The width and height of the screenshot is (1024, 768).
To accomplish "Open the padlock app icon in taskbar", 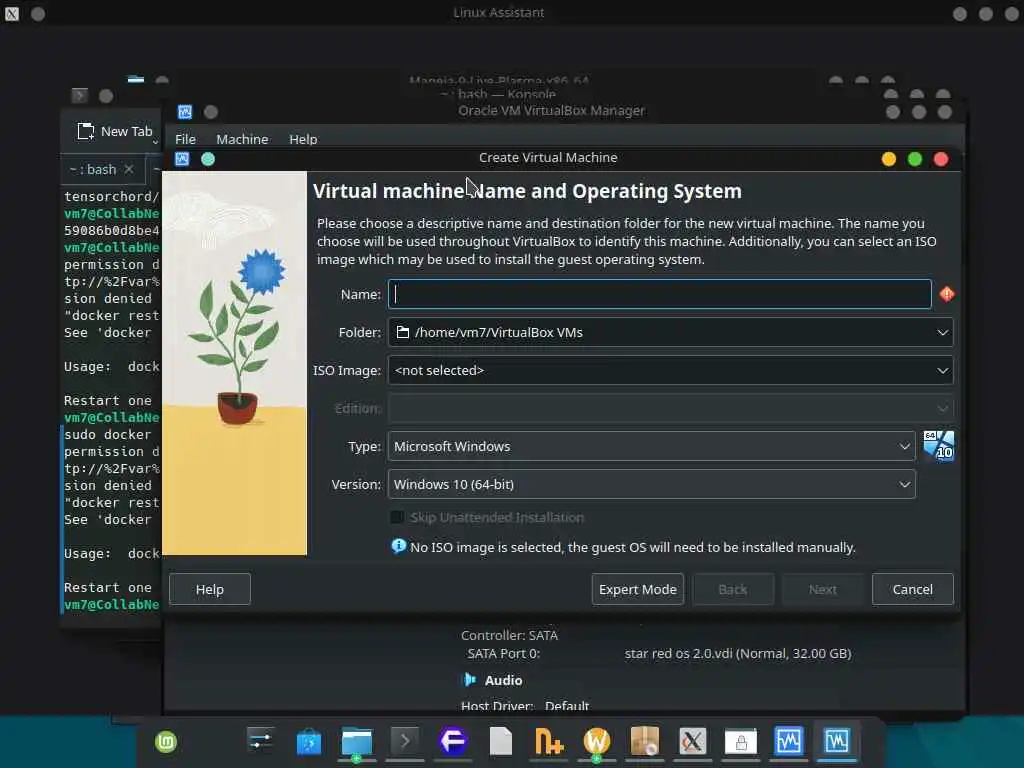I will pos(741,742).
